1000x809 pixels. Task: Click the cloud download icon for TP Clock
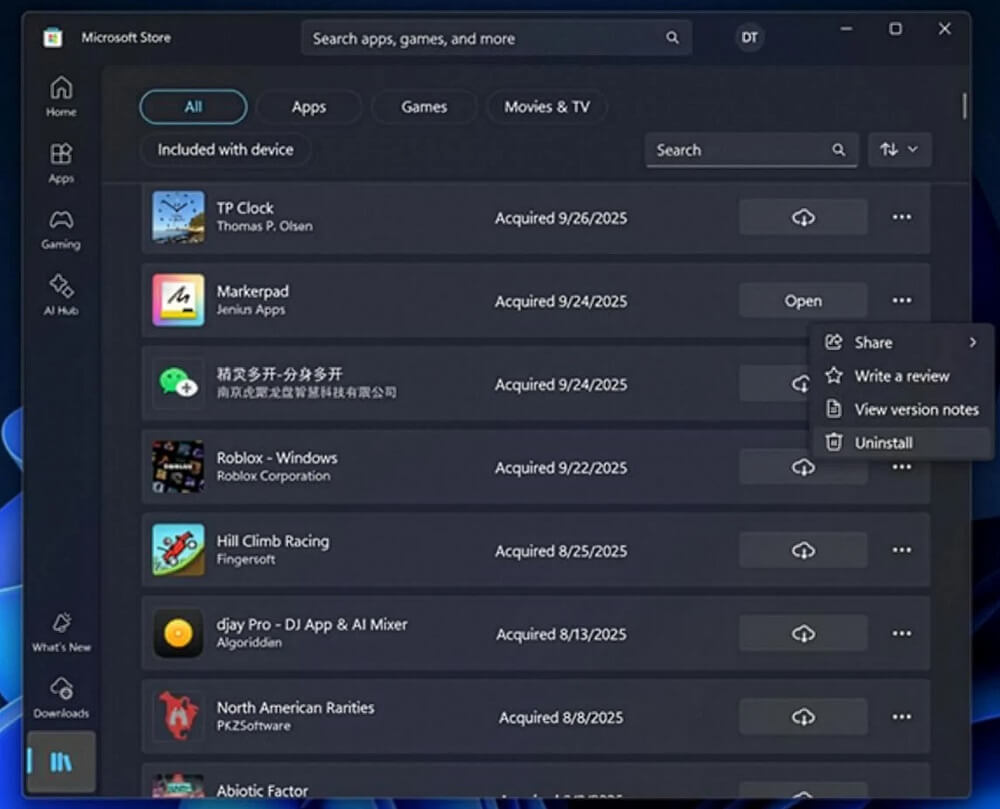pyautogui.click(x=803, y=217)
